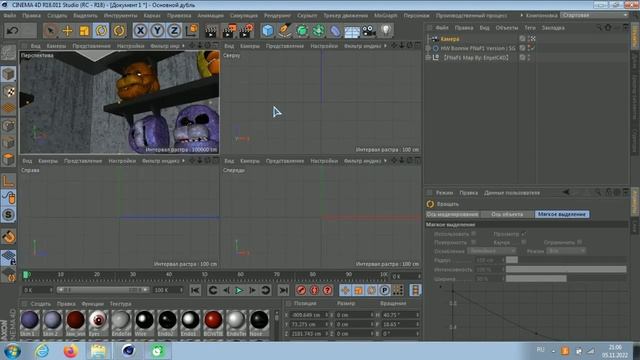640x360 pixels.
Task: Open the Теги menu in object manager
Action: tap(530, 28)
